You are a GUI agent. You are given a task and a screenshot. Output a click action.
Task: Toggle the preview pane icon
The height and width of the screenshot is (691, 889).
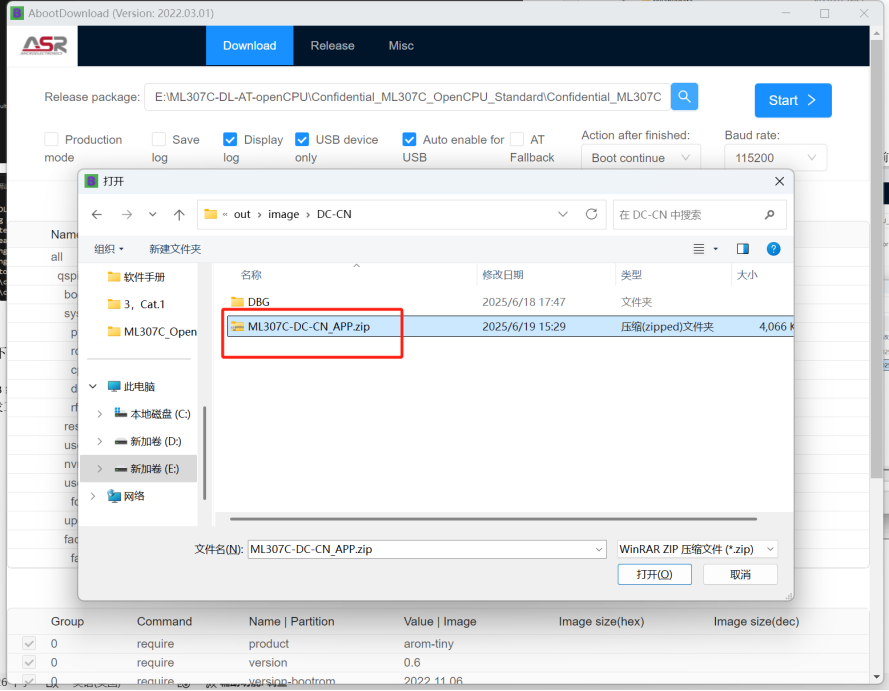[743, 249]
